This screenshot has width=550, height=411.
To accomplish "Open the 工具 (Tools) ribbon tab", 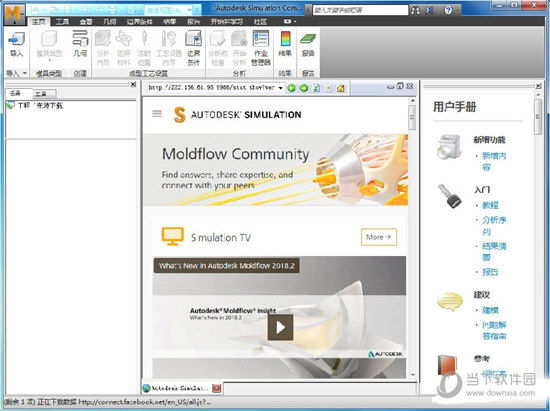I will (x=62, y=22).
